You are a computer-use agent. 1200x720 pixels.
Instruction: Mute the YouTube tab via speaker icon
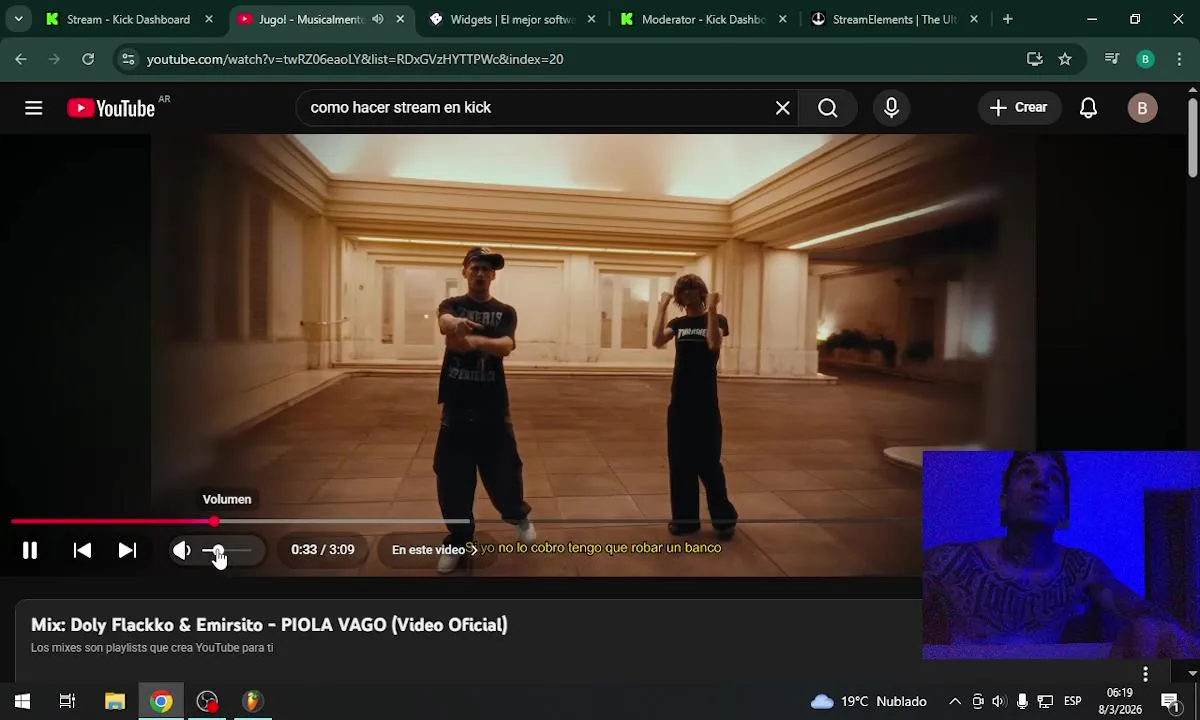coord(377,19)
